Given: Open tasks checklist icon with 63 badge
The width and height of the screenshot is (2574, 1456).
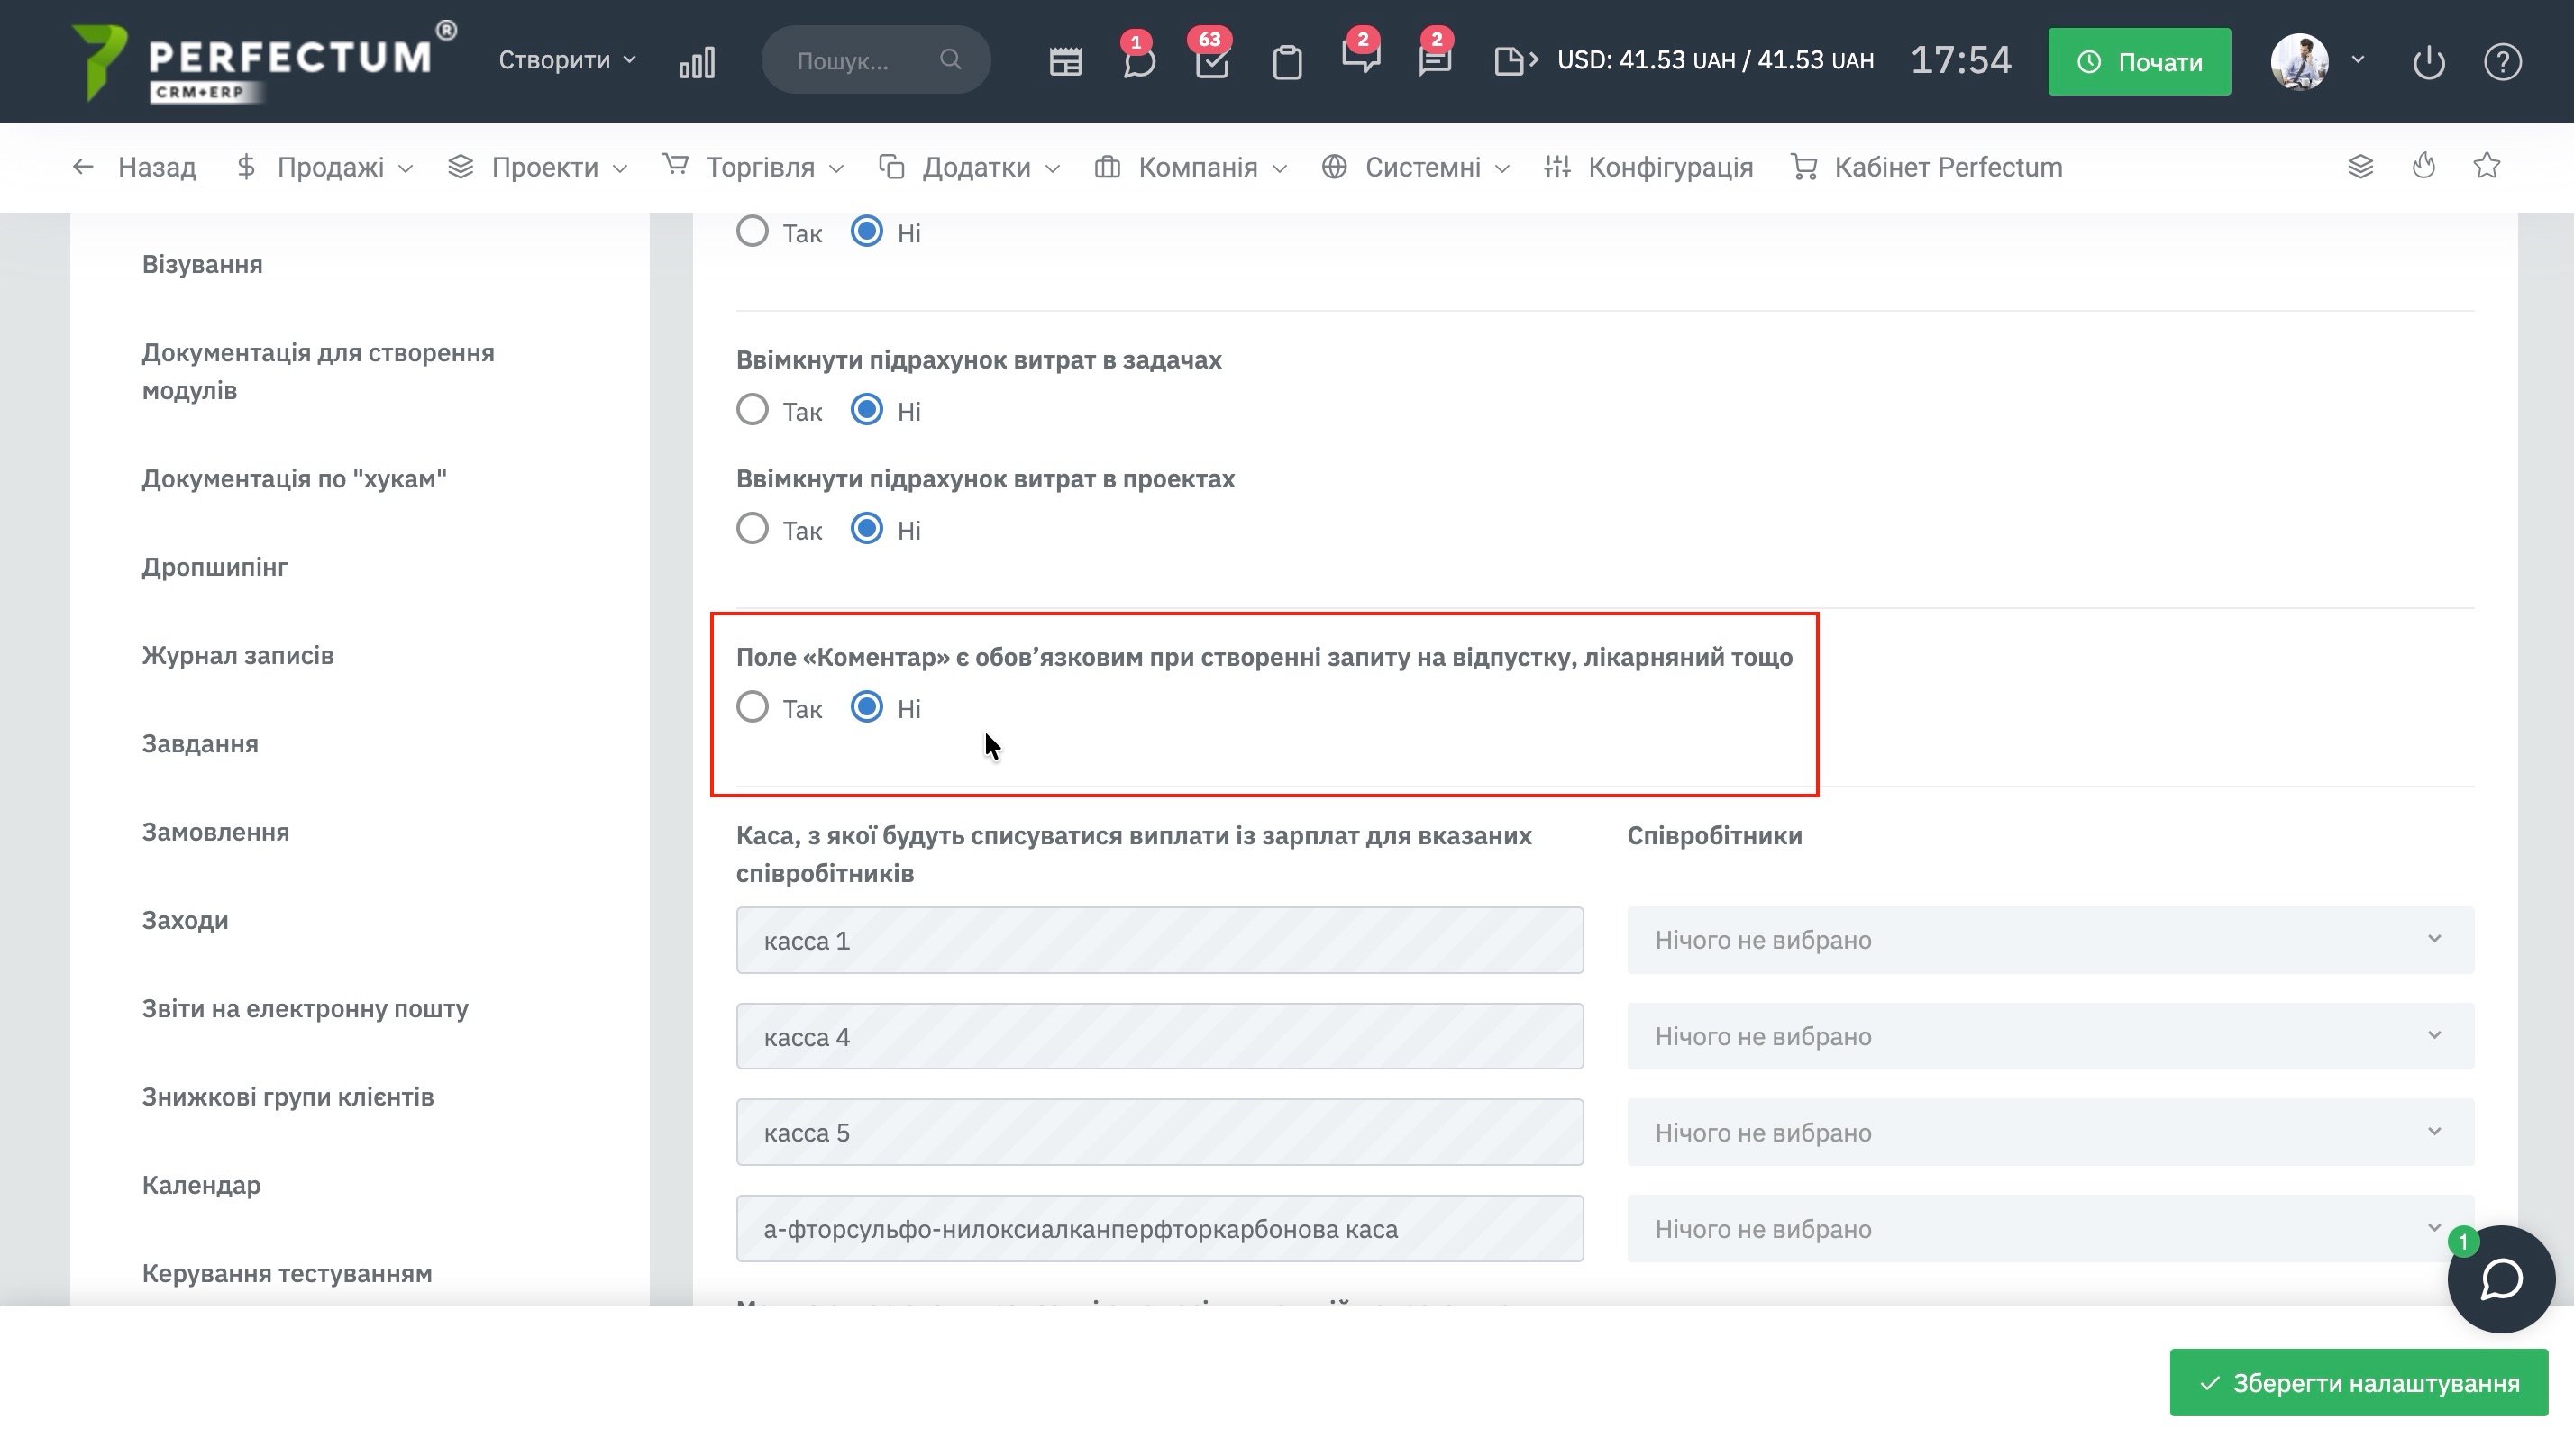Looking at the screenshot, I should tap(1212, 62).
